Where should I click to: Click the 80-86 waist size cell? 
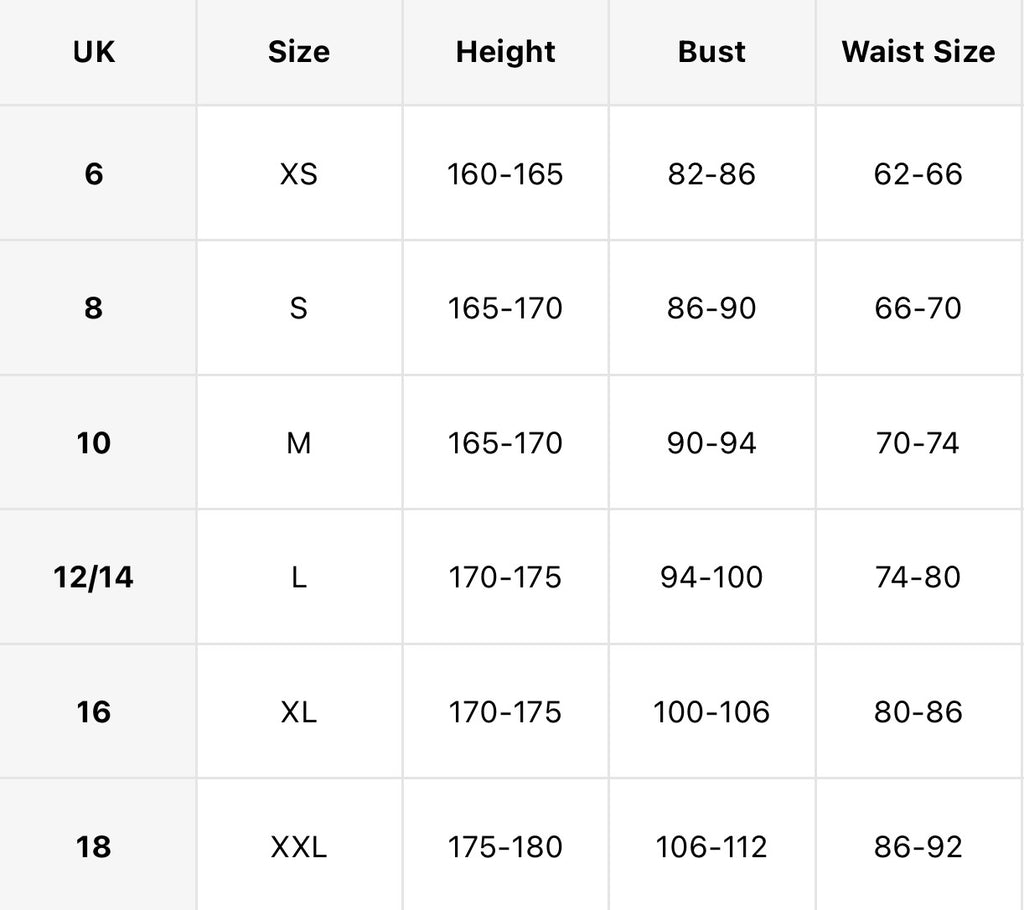[918, 712]
